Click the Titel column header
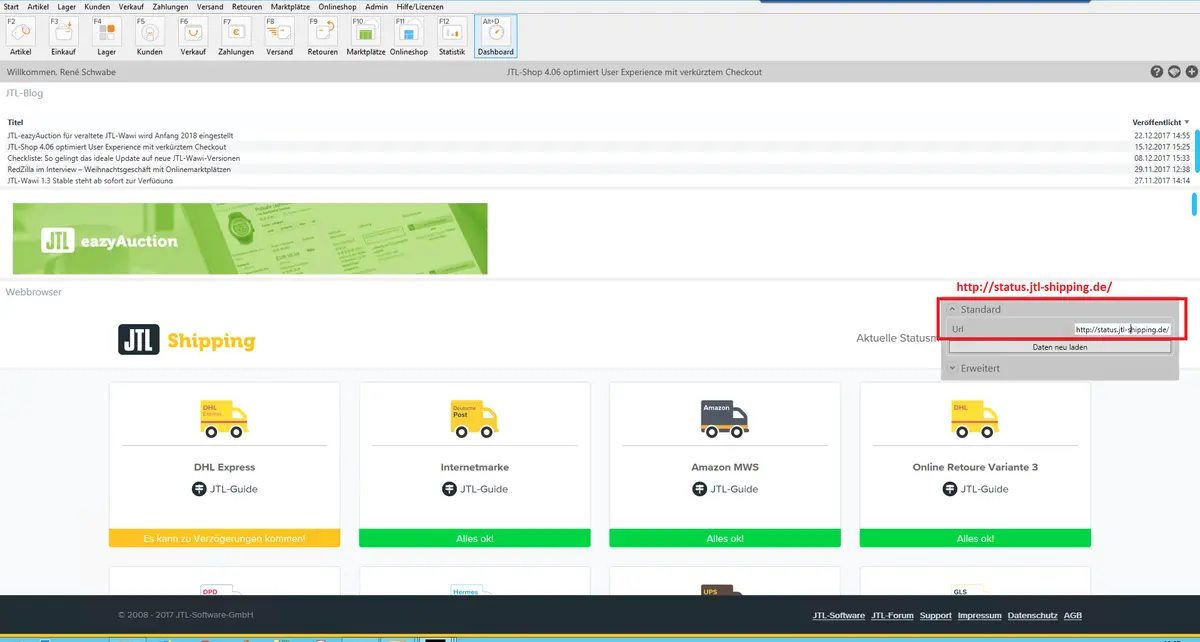This screenshot has height=642, width=1200. coord(15,122)
